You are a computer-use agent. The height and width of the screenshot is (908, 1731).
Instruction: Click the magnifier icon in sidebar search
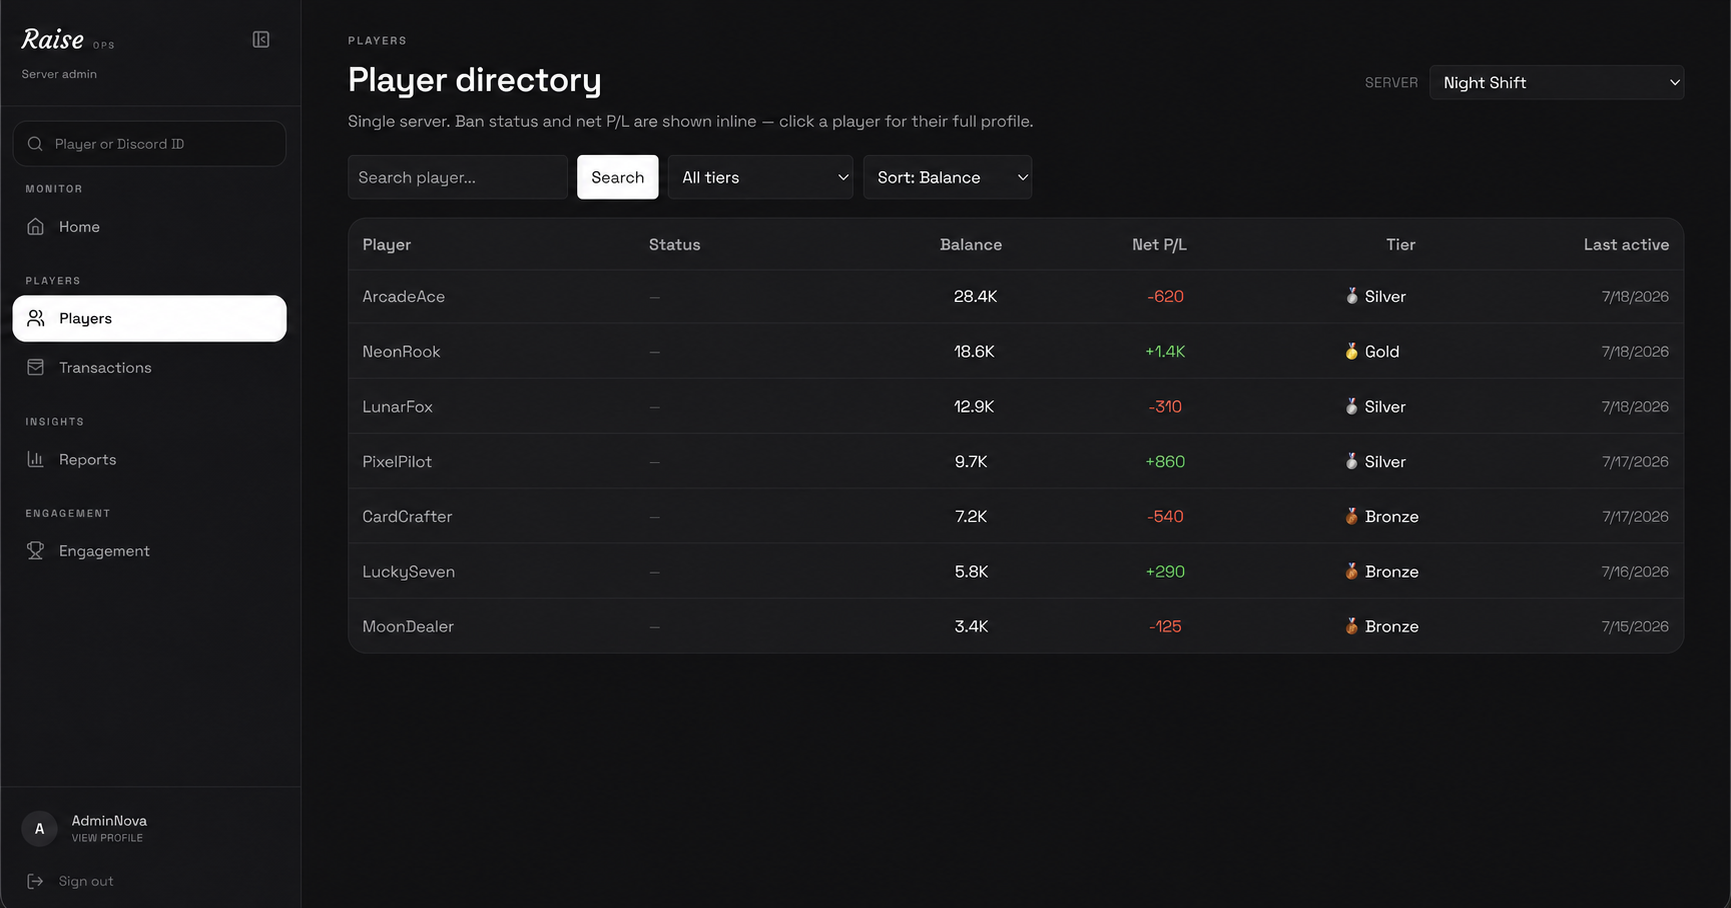coord(35,144)
